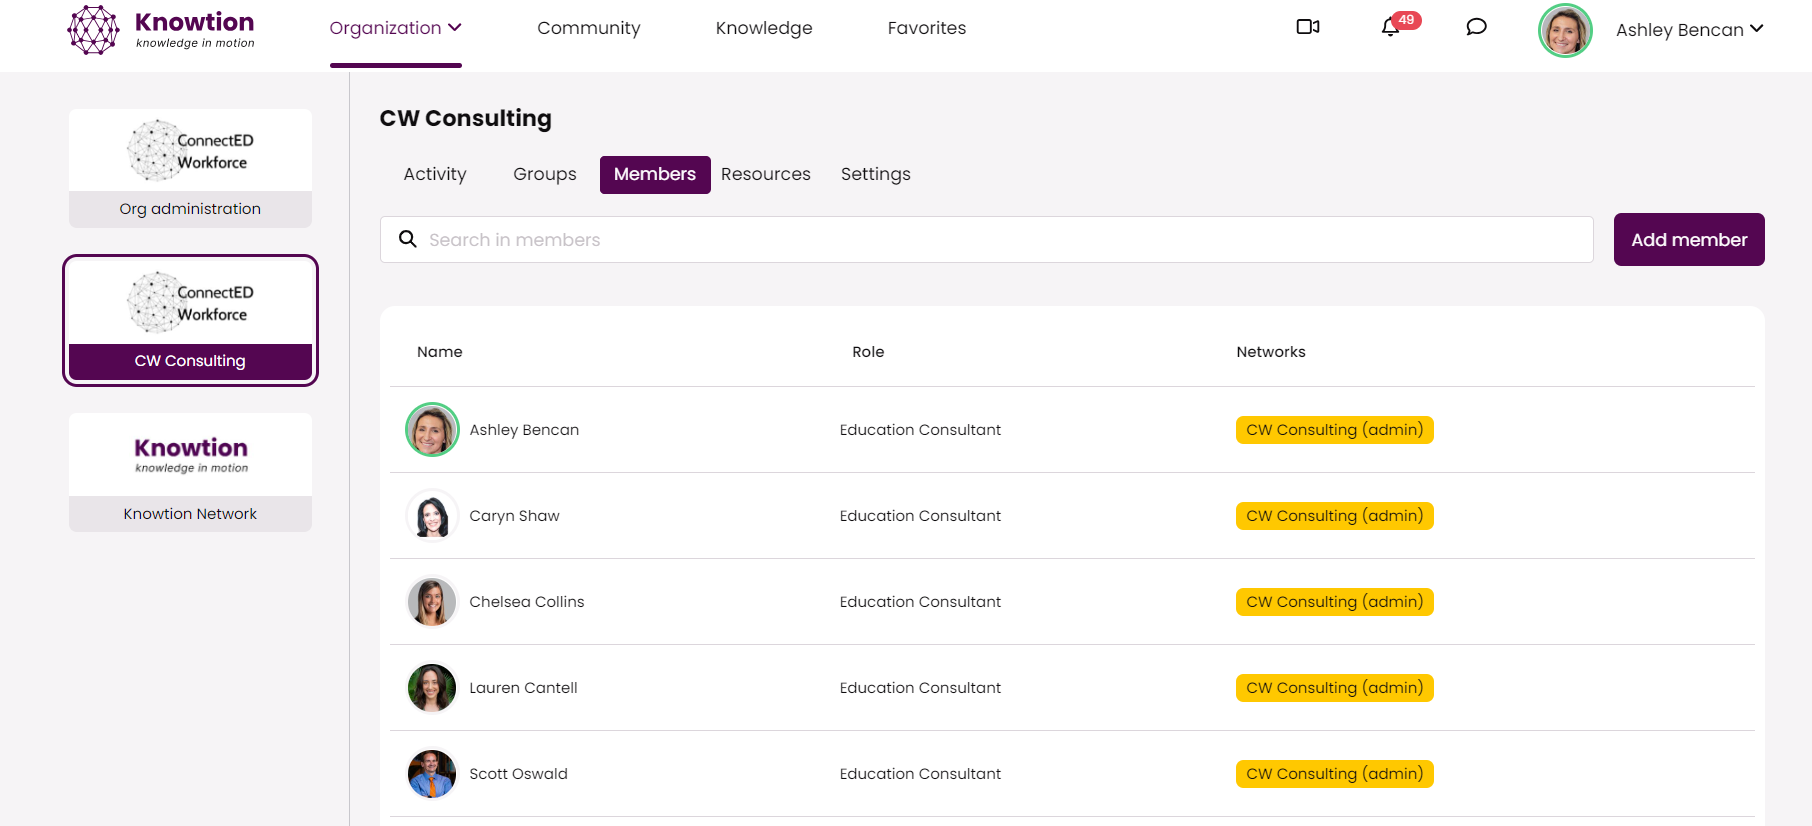Expand the Ashley Bencan user menu
This screenshot has height=826, width=1812.
(x=1689, y=30)
